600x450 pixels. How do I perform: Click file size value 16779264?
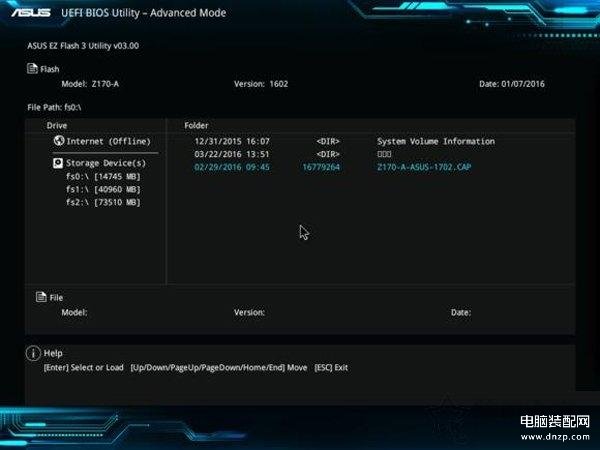(321, 167)
